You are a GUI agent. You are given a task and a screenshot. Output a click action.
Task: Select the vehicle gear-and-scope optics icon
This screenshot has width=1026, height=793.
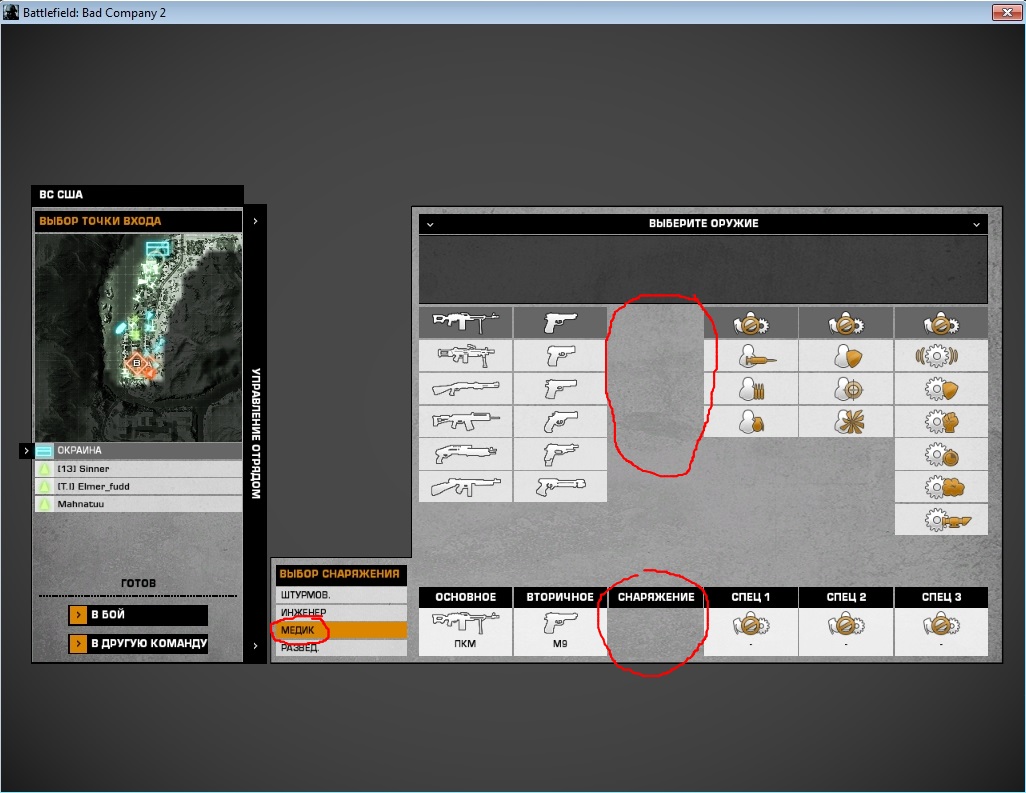pyautogui.click(x=941, y=520)
